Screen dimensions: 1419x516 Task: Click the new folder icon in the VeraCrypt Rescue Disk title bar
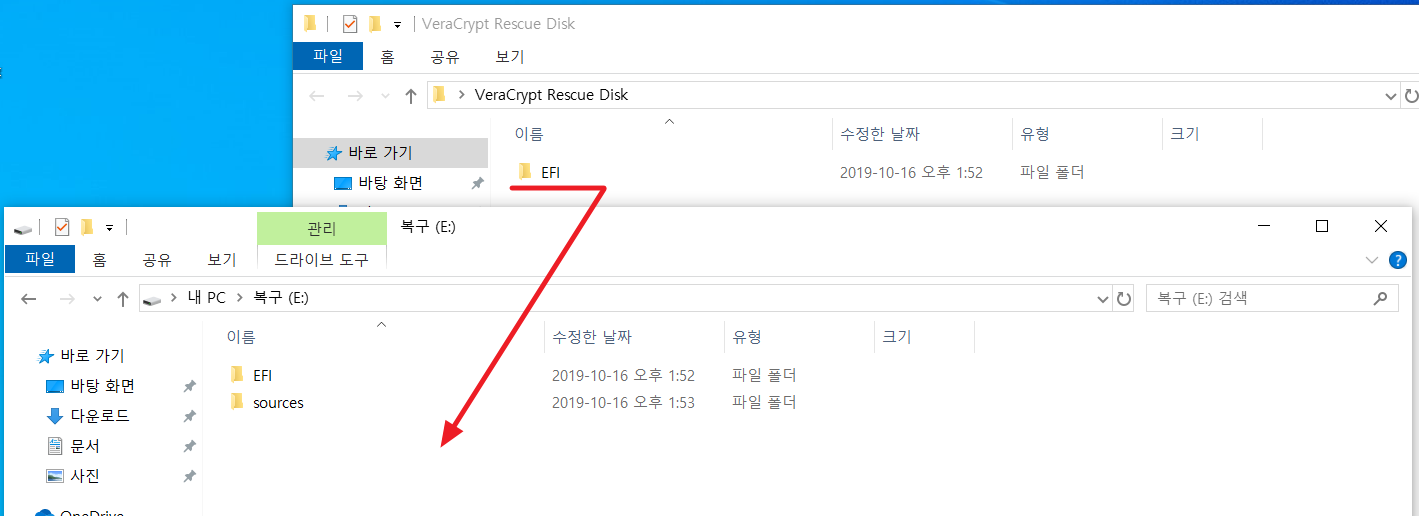375,23
